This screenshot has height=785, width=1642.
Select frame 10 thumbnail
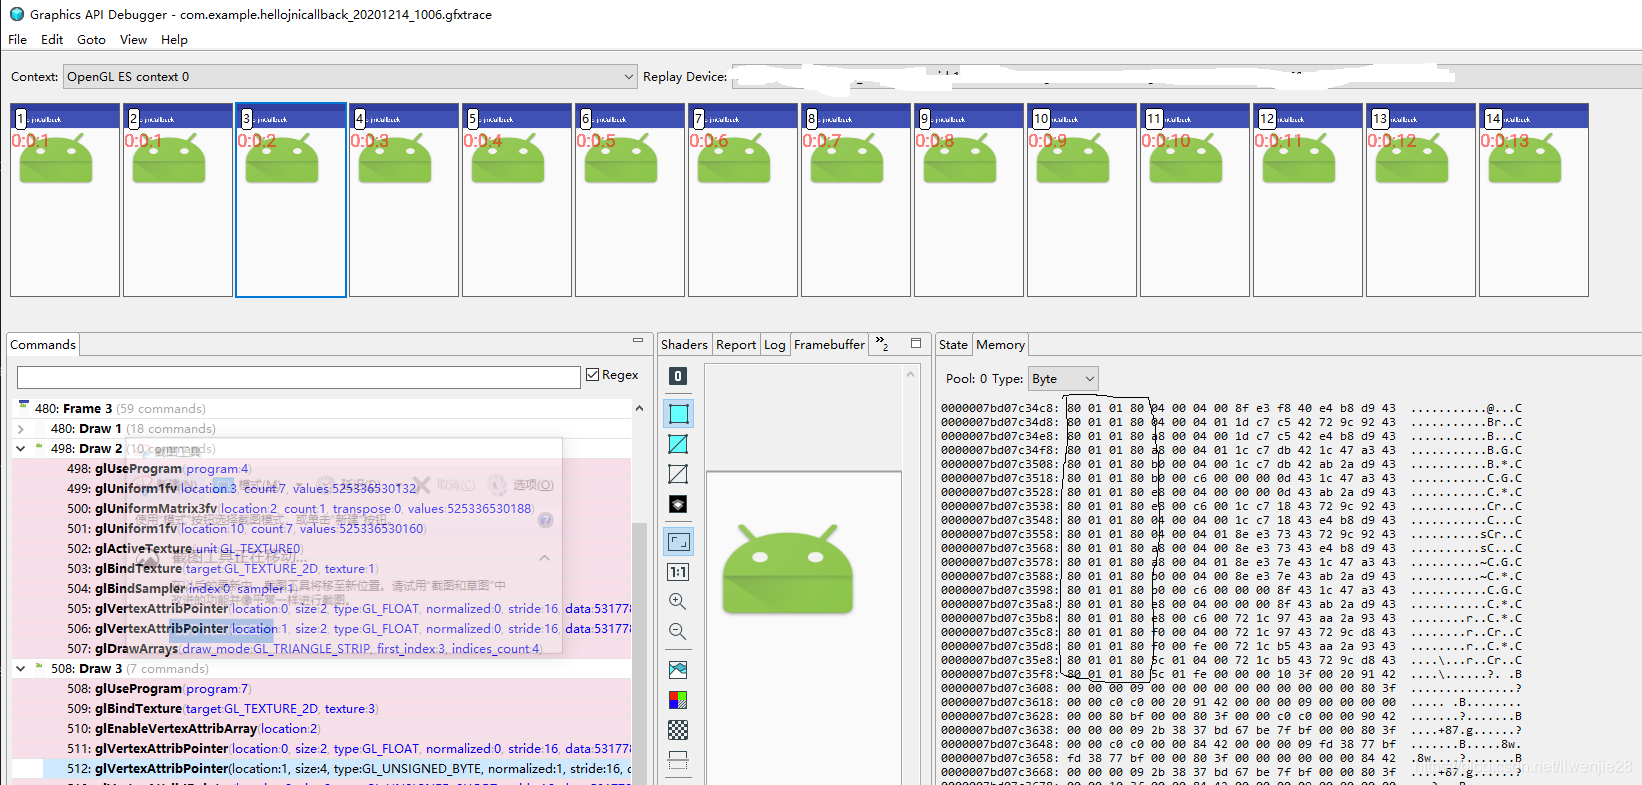click(x=1082, y=200)
